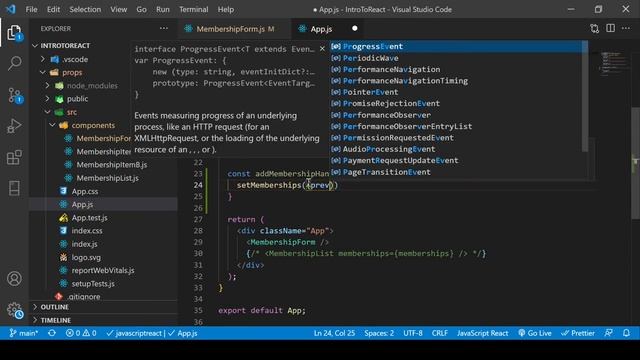Change indentation Spaces: 2
The width and height of the screenshot is (640, 360).
pyautogui.click(x=379, y=333)
